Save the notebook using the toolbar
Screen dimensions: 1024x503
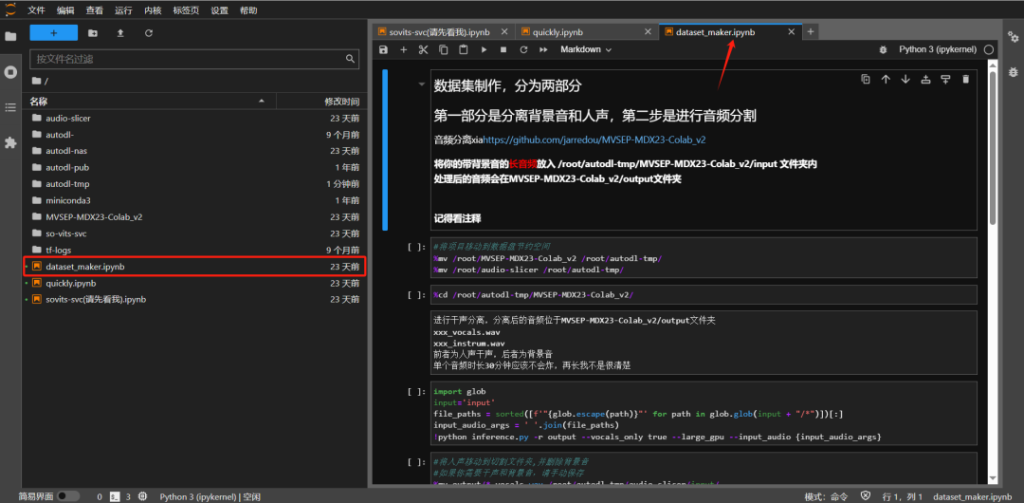(384, 49)
